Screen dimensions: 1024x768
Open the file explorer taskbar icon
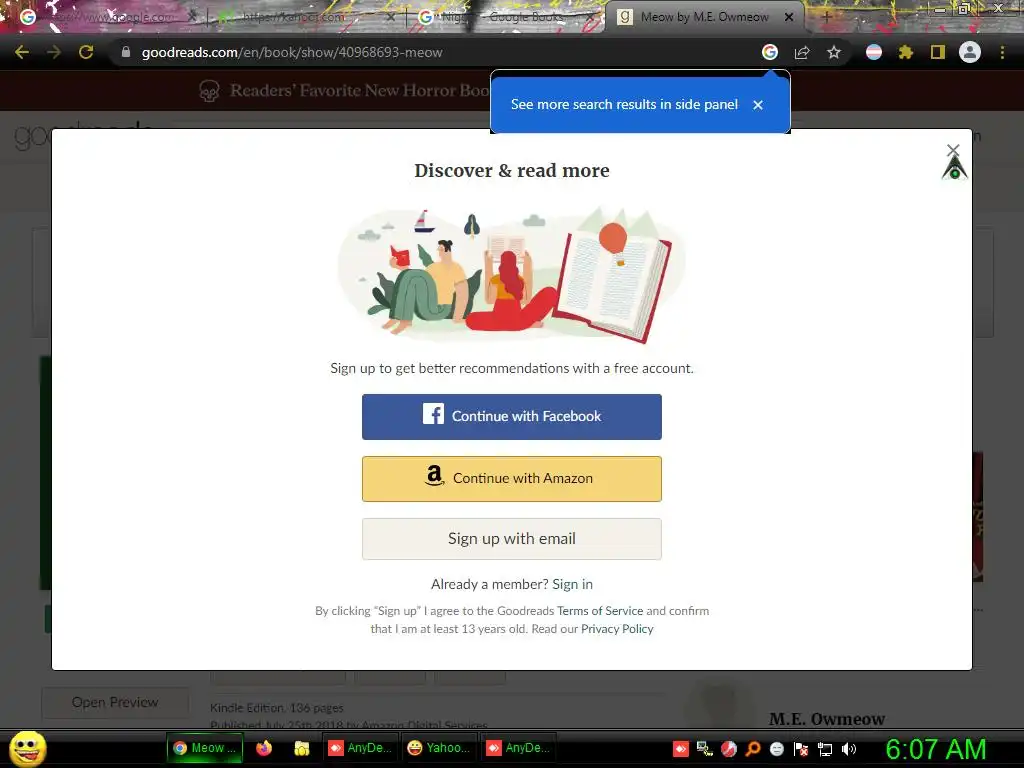pos(301,748)
